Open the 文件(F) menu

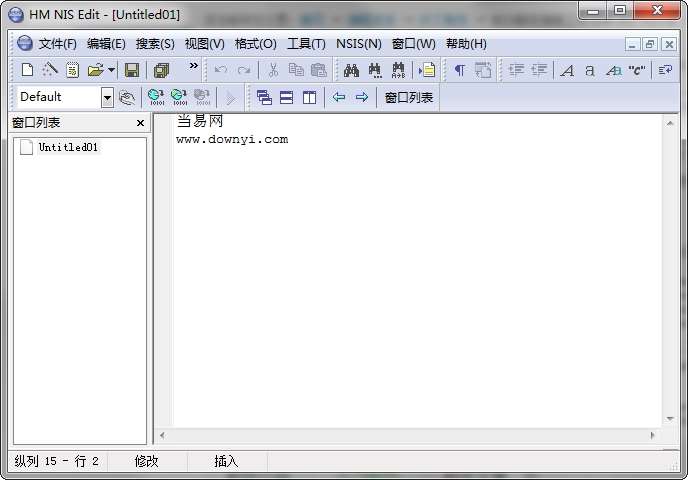(x=57, y=44)
